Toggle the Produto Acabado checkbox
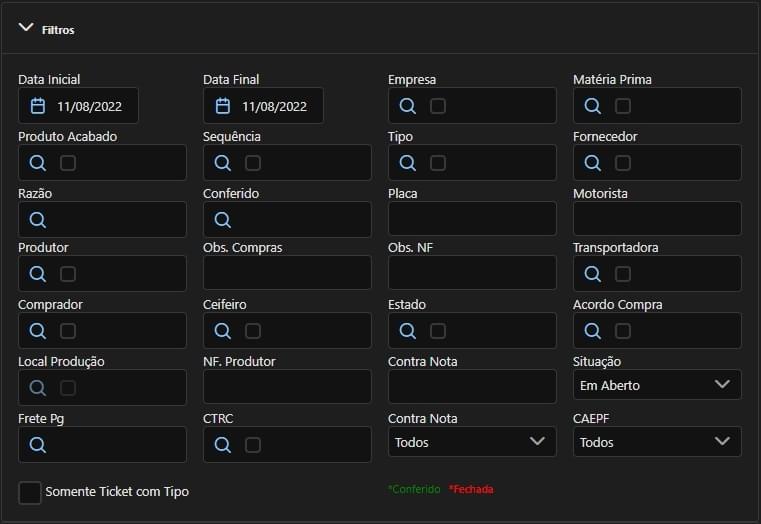The height and width of the screenshot is (524, 761). point(68,163)
